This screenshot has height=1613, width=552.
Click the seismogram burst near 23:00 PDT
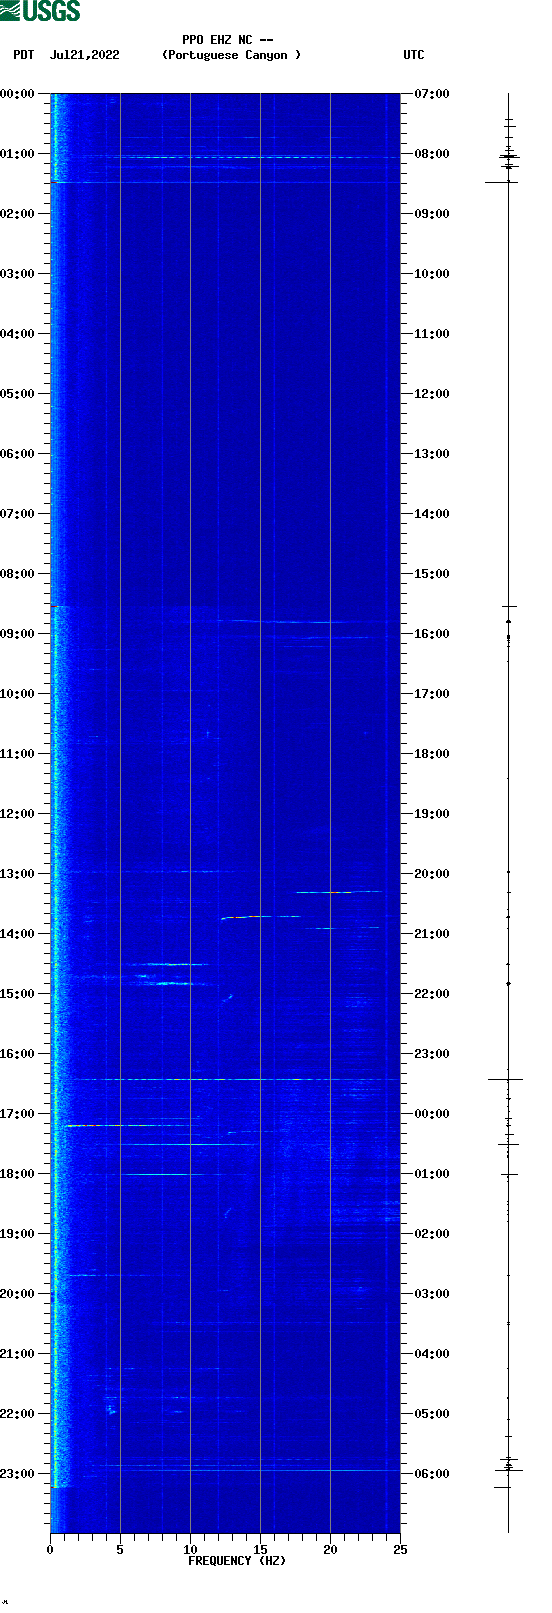(508, 1469)
